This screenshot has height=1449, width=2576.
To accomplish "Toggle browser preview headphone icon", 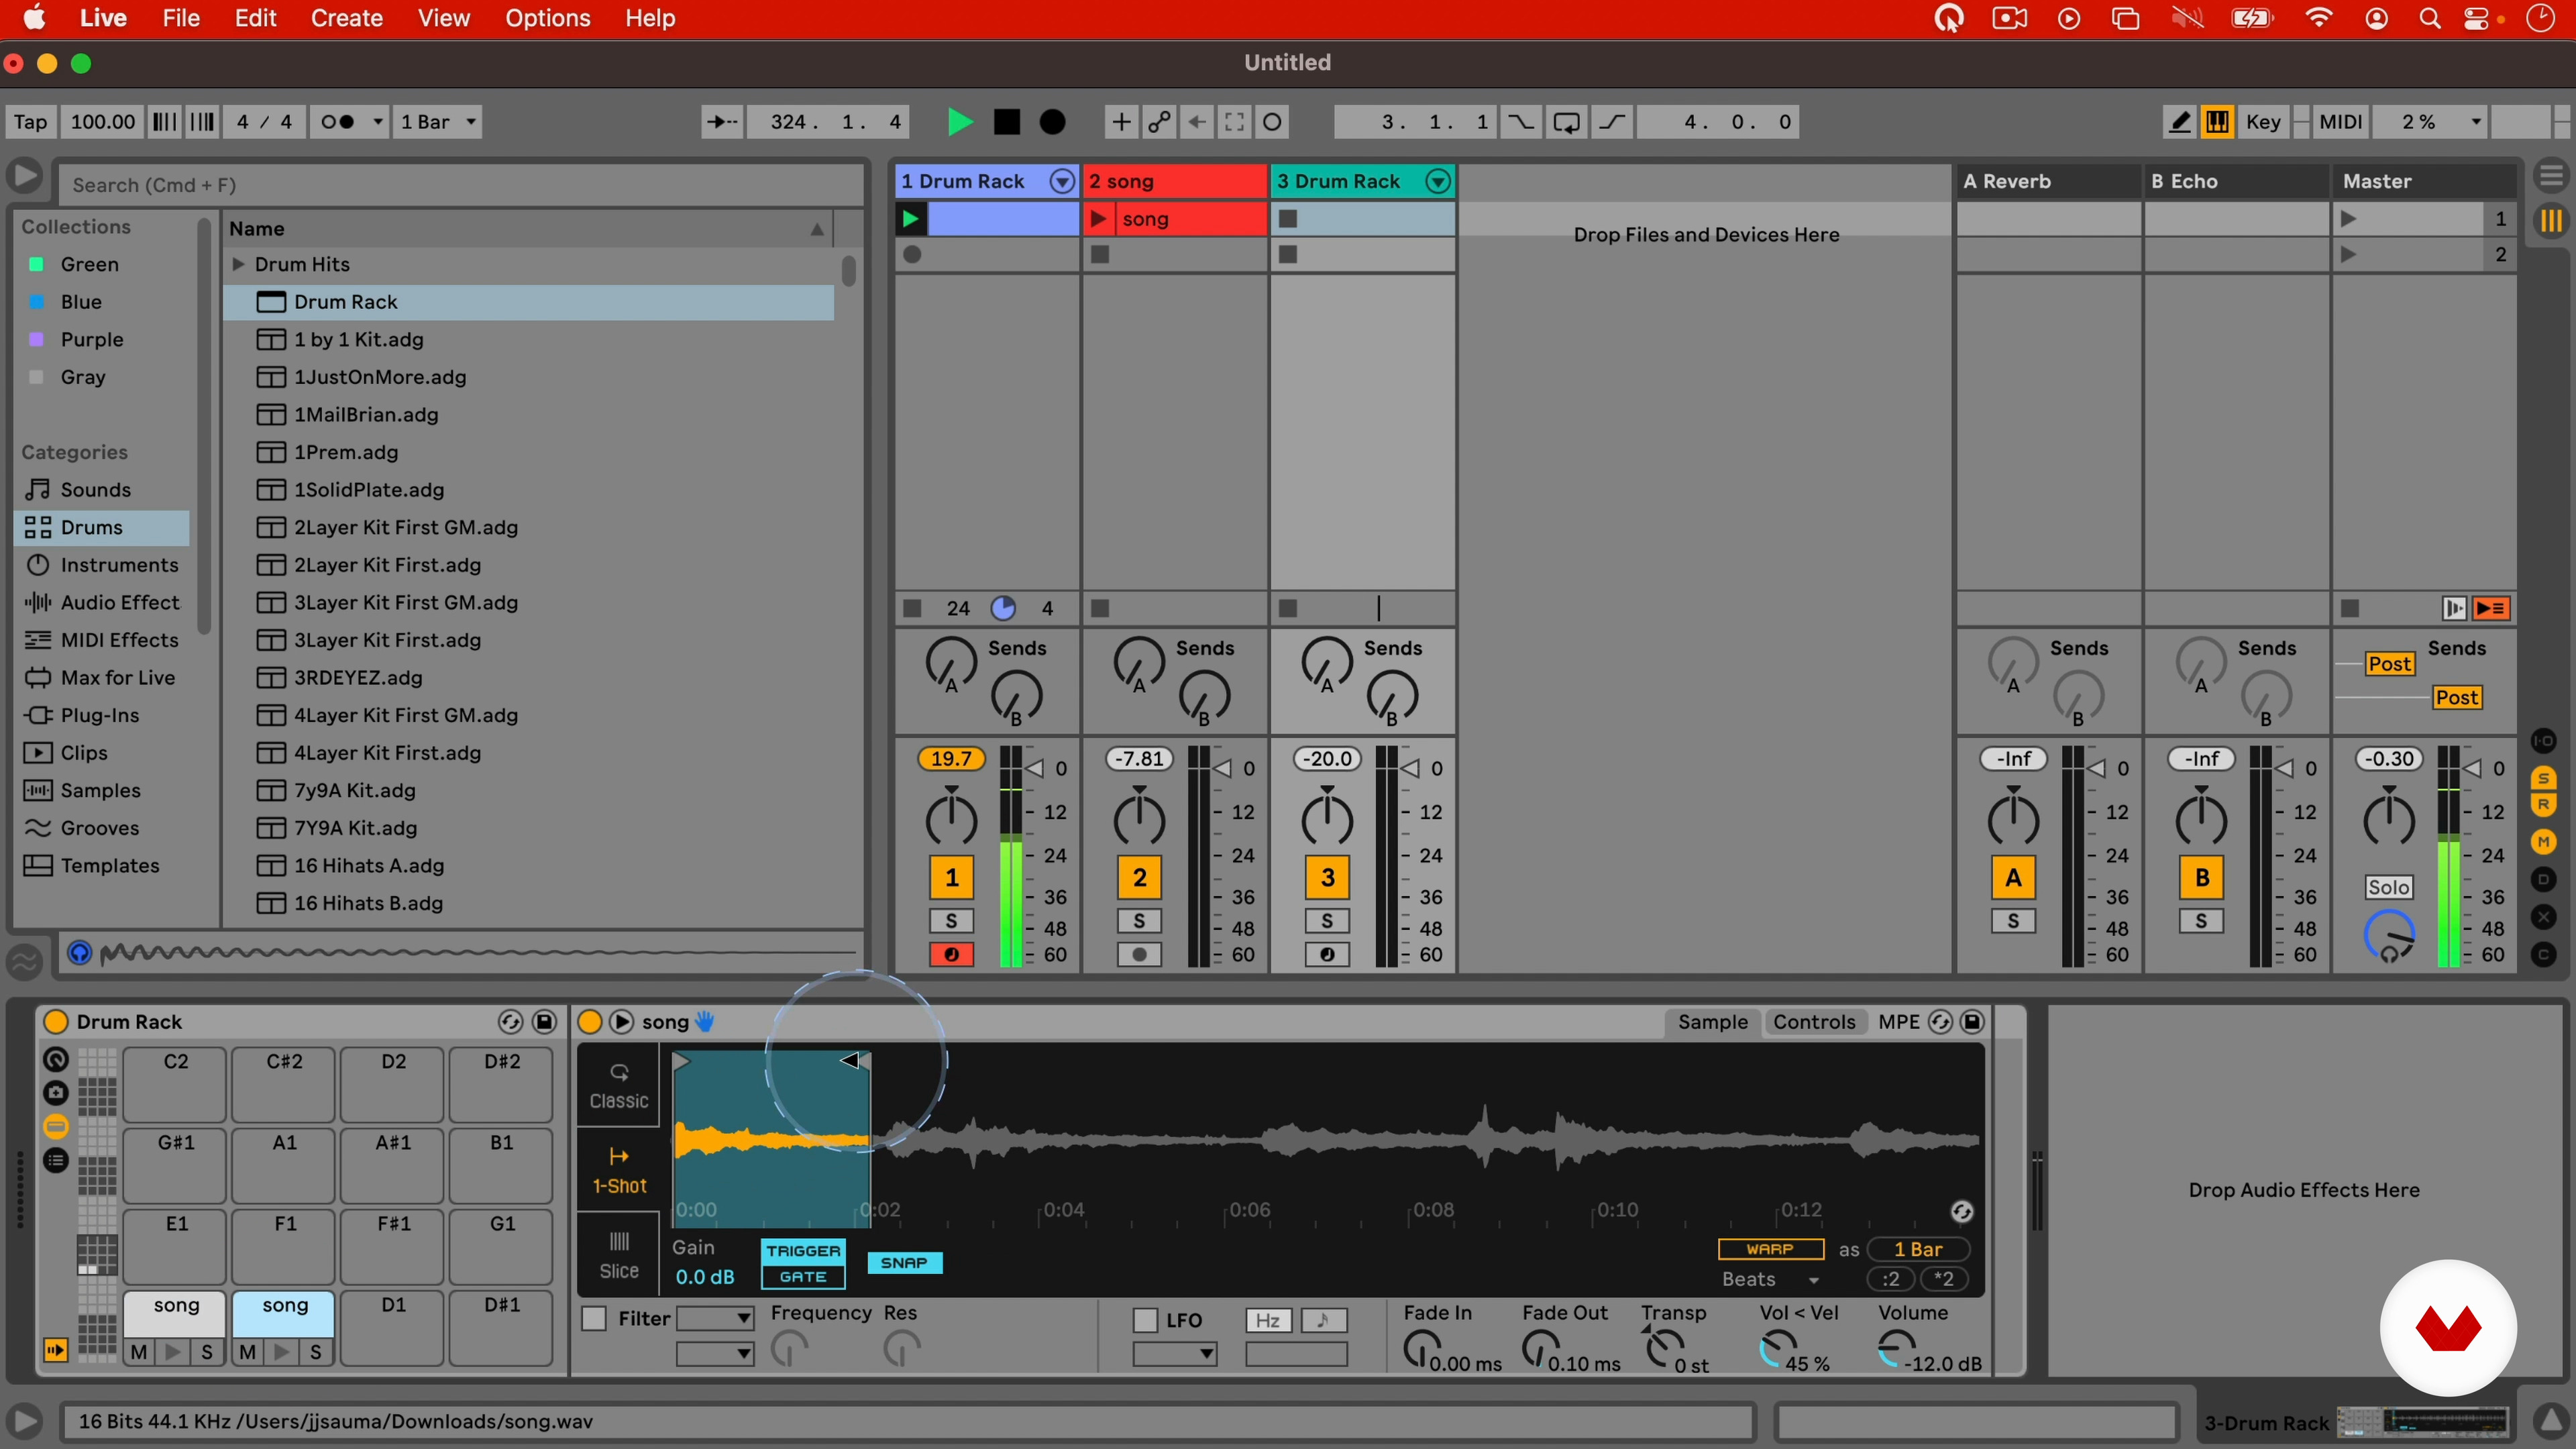I will pos(79,953).
